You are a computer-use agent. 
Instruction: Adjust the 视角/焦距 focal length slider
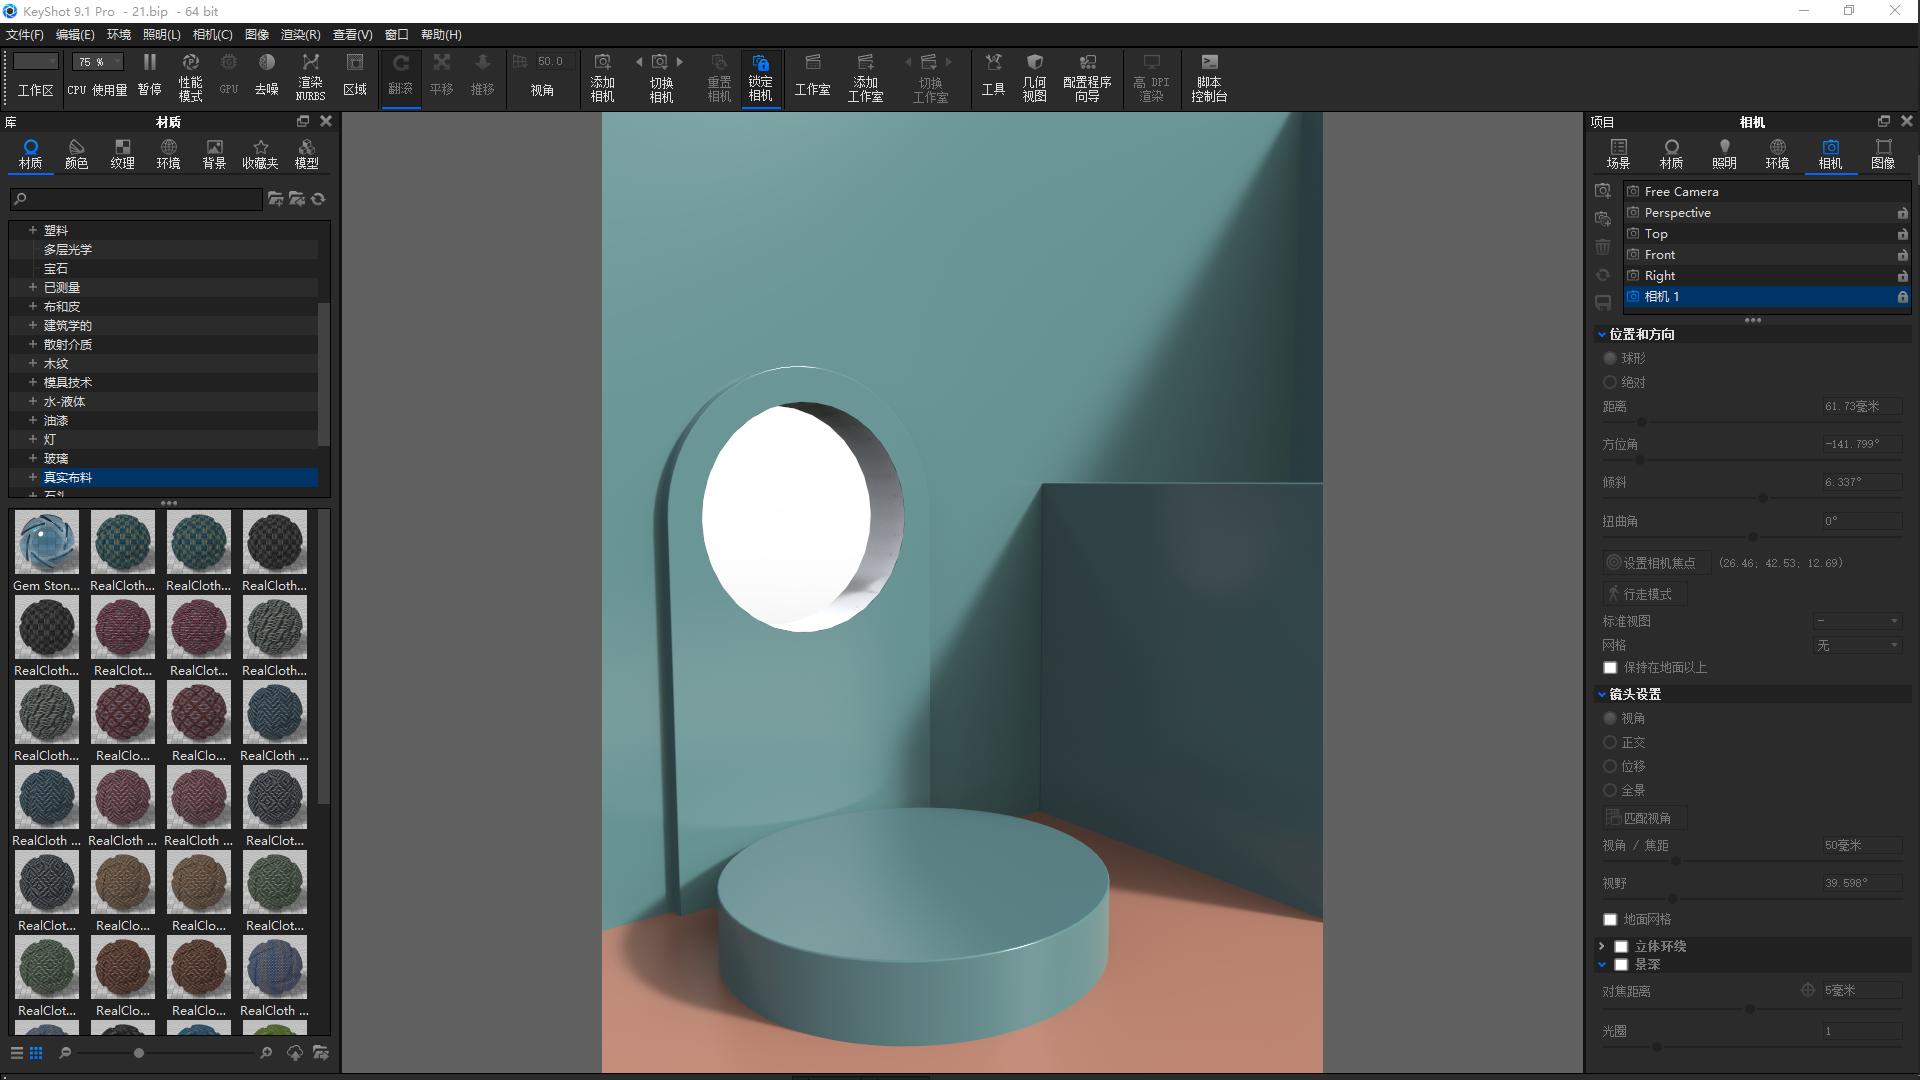pyautogui.click(x=1676, y=860)
